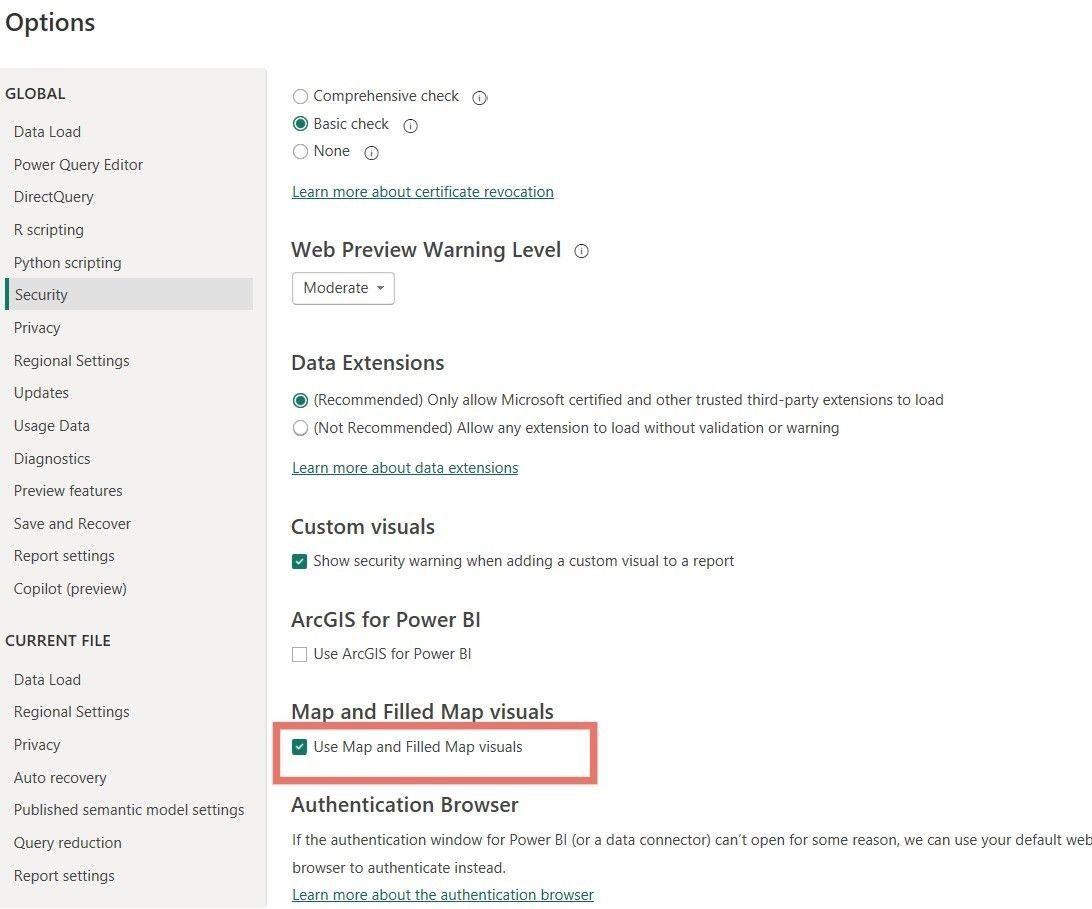Click the CURRENT FILE section label

pos(58,641)
